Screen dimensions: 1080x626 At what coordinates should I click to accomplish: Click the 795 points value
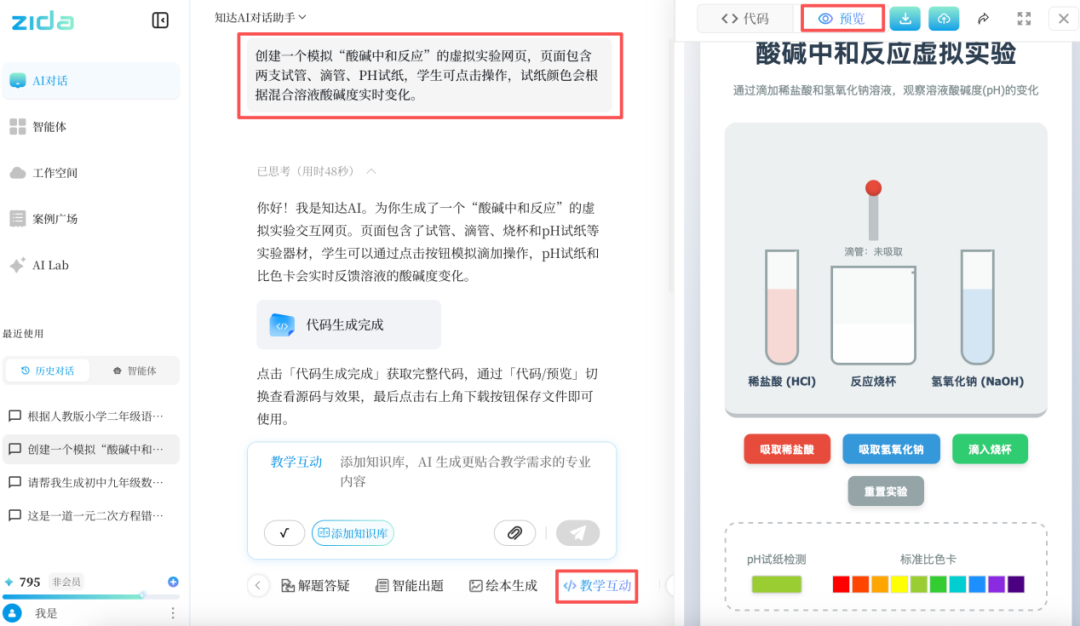[x=30, y=582]
